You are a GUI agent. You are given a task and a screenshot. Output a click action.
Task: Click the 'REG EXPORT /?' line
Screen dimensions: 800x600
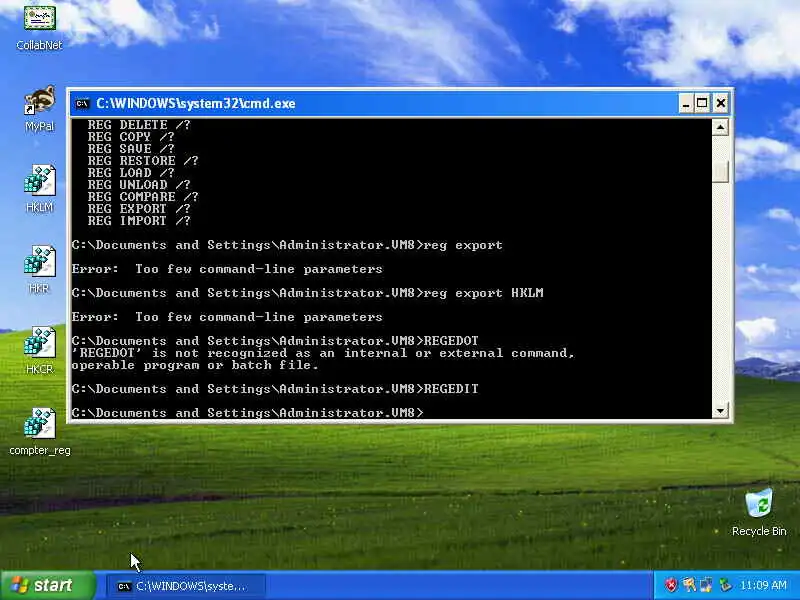point(139,209)
